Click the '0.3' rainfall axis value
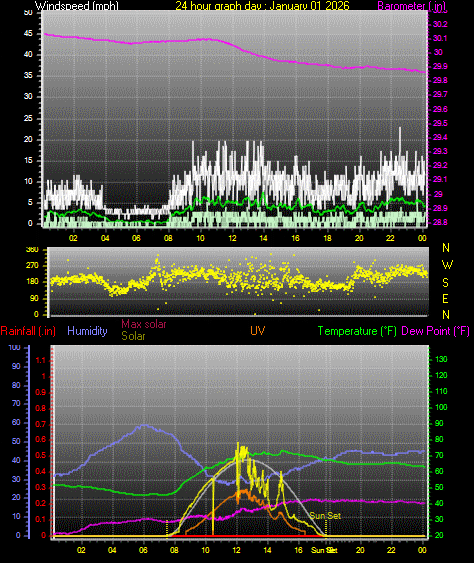The width and height of the screenshot is (474, 563). point(40,487)
